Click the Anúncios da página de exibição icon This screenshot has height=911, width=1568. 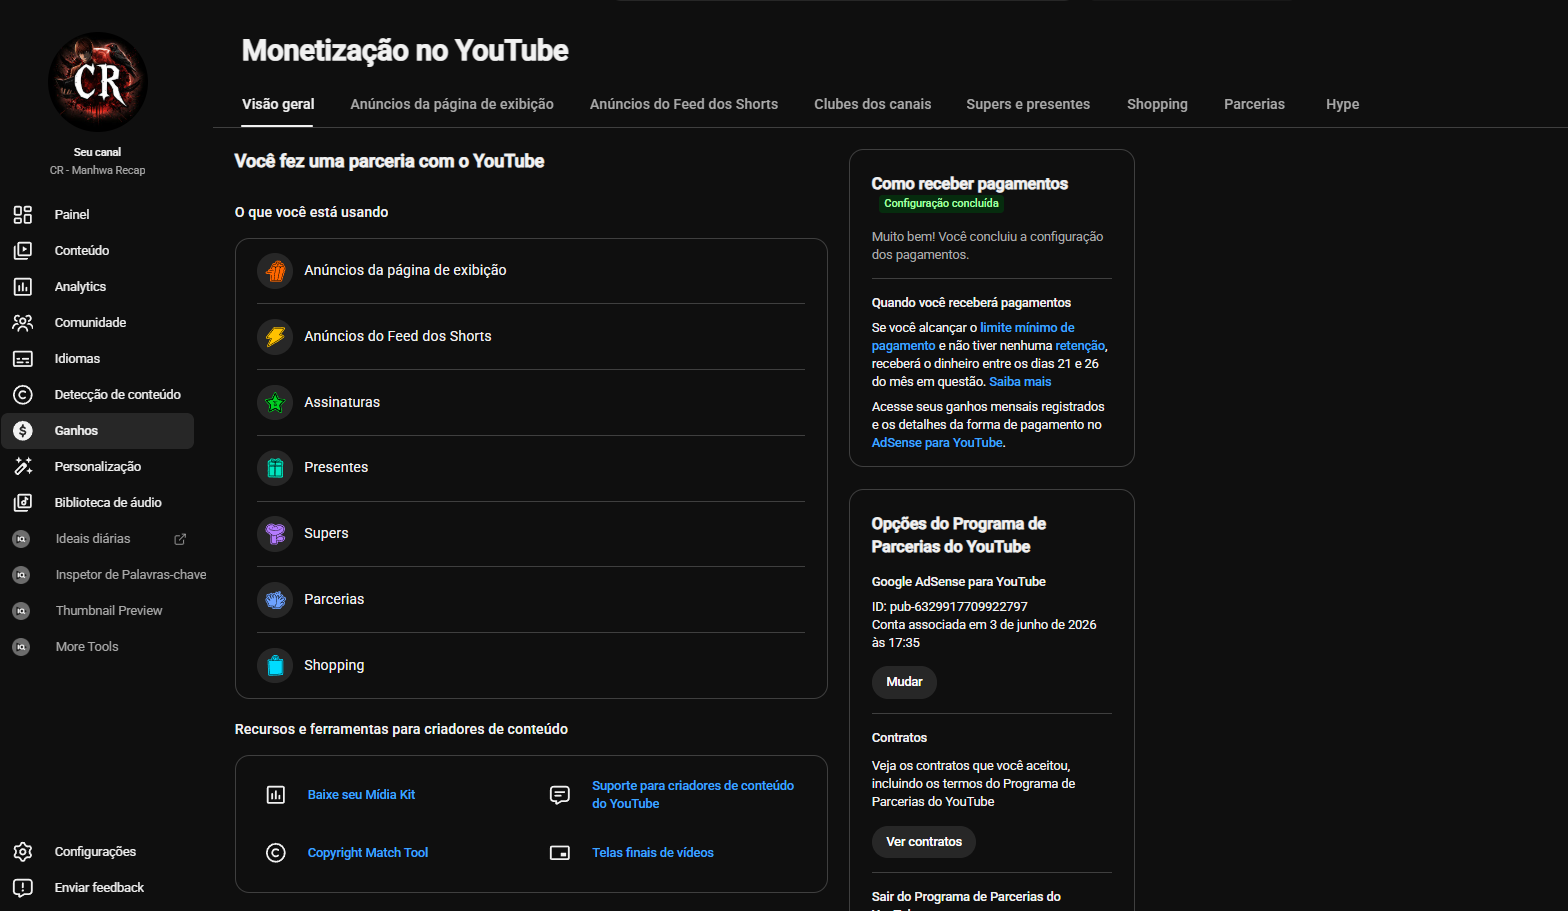point(275,271)
